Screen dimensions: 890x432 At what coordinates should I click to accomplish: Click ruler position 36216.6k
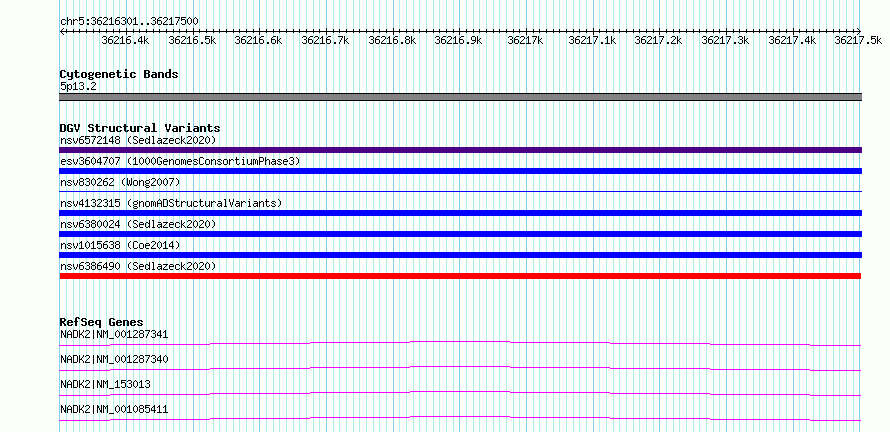tap(259, 40)
